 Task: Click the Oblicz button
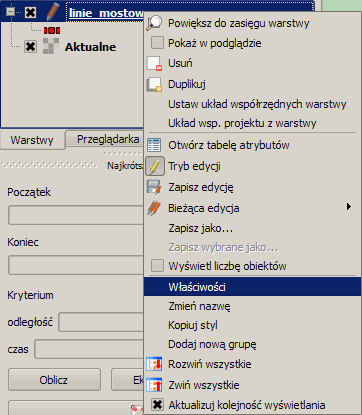(54, 380)
